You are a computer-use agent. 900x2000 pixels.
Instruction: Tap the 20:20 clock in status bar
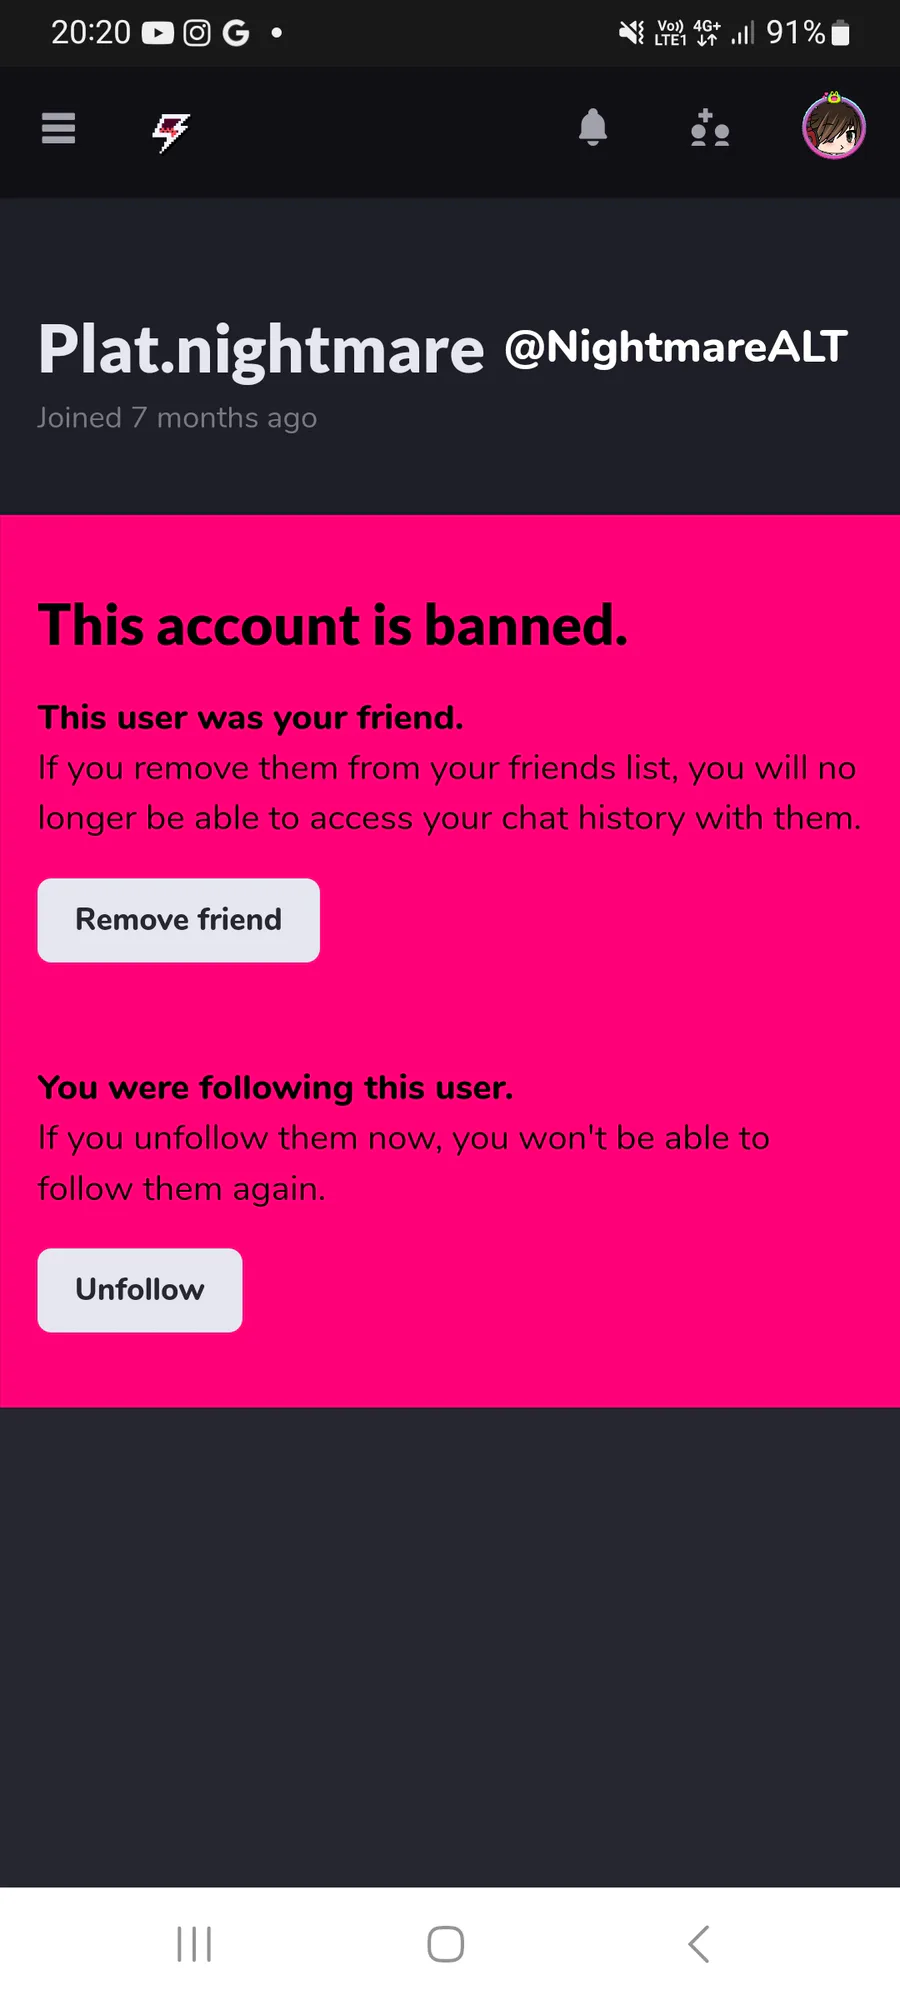point(91,33)
